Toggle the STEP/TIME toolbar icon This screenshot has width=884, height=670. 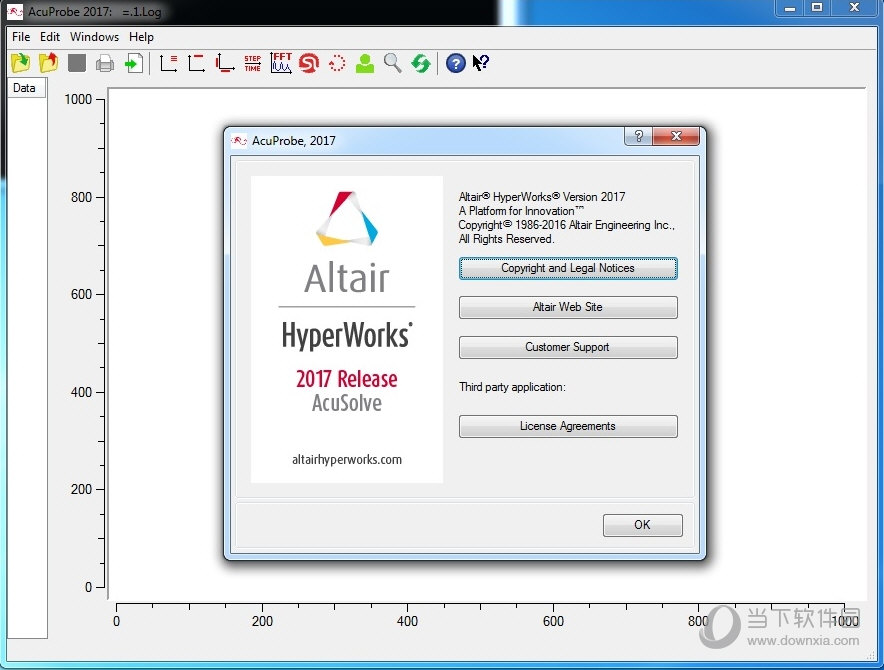coord(253,63)
